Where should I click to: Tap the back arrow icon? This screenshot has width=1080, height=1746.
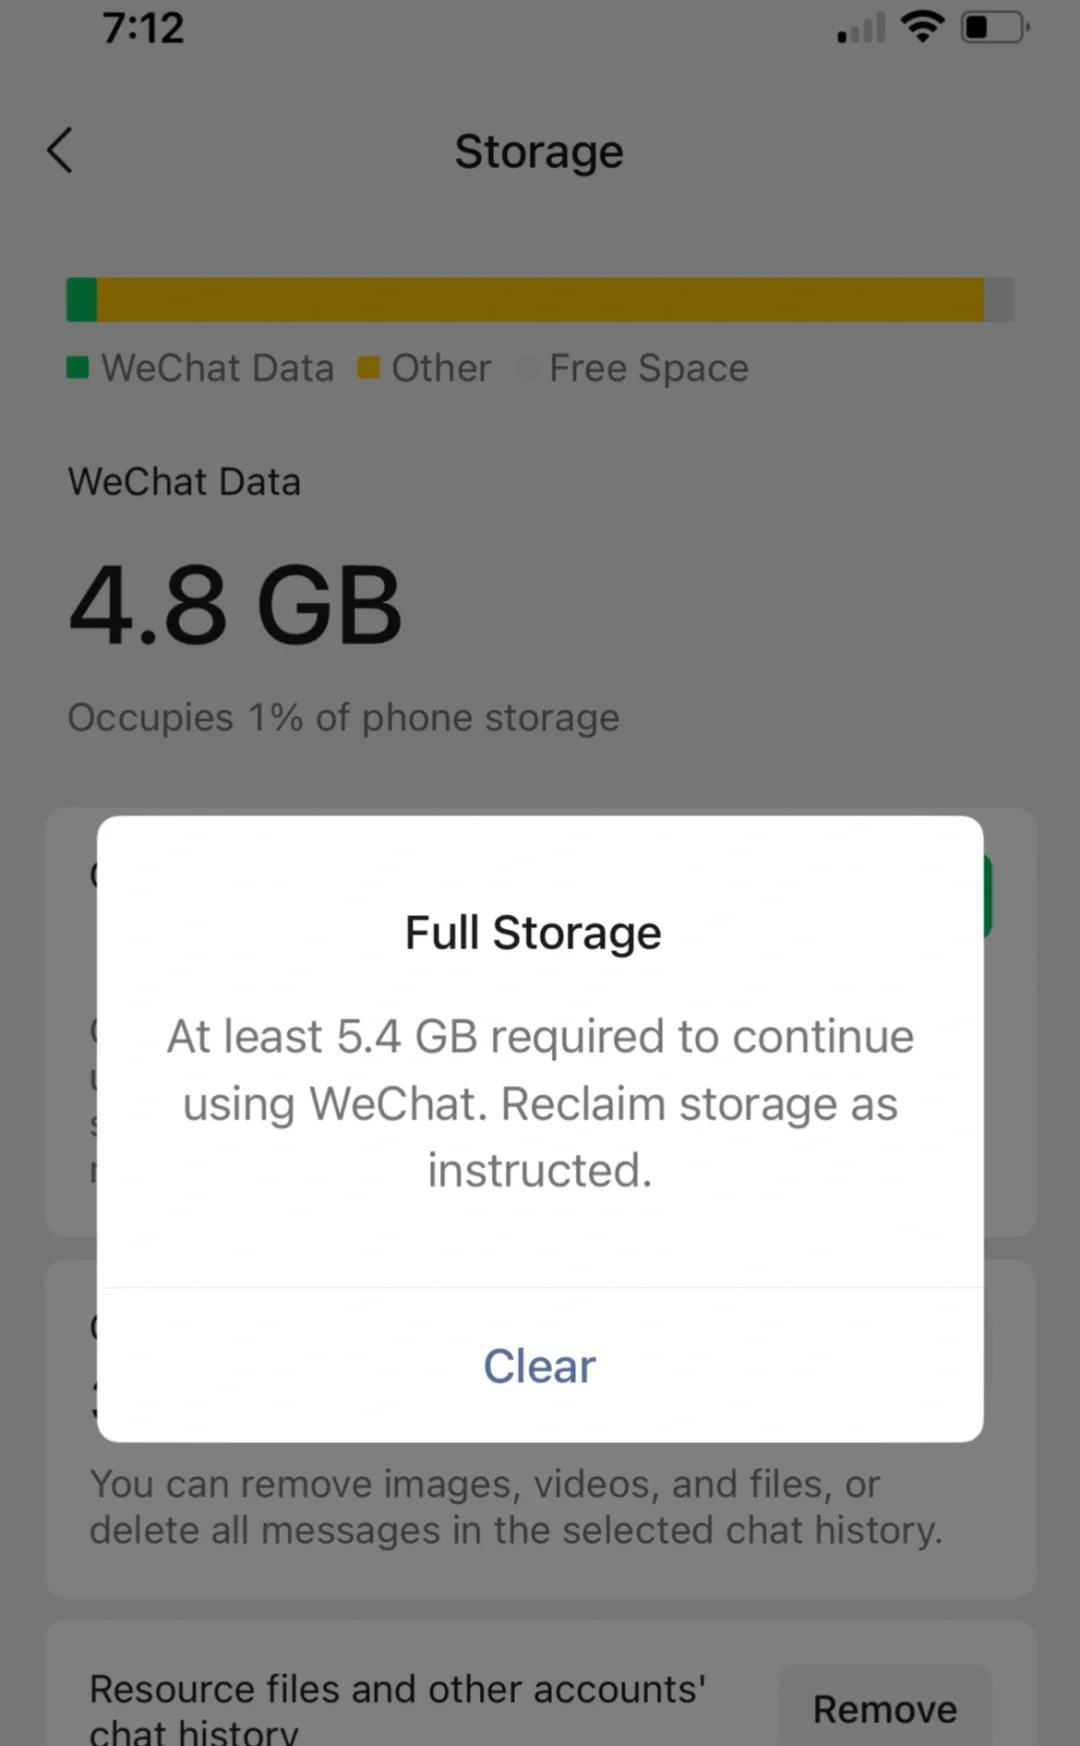pyautogui.click(x=60, y=151)
